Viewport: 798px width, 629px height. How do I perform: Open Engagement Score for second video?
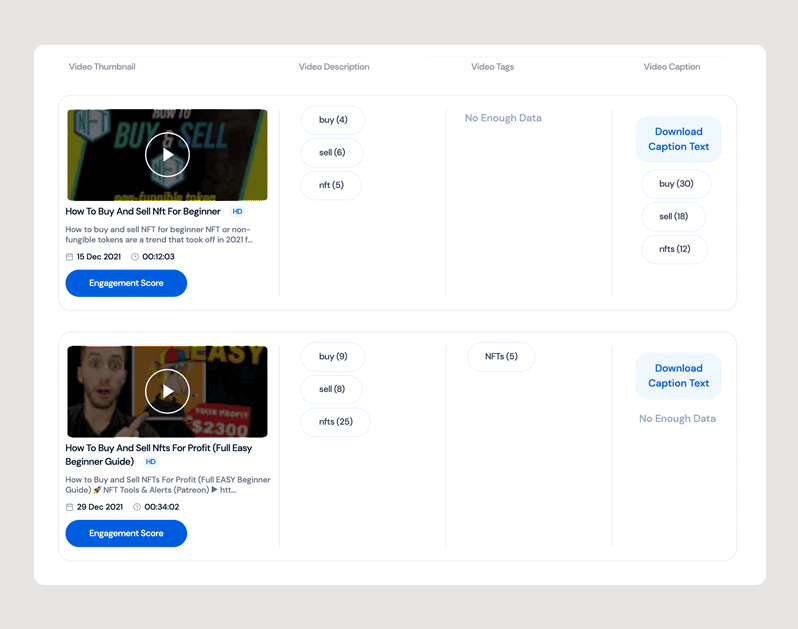126,533
